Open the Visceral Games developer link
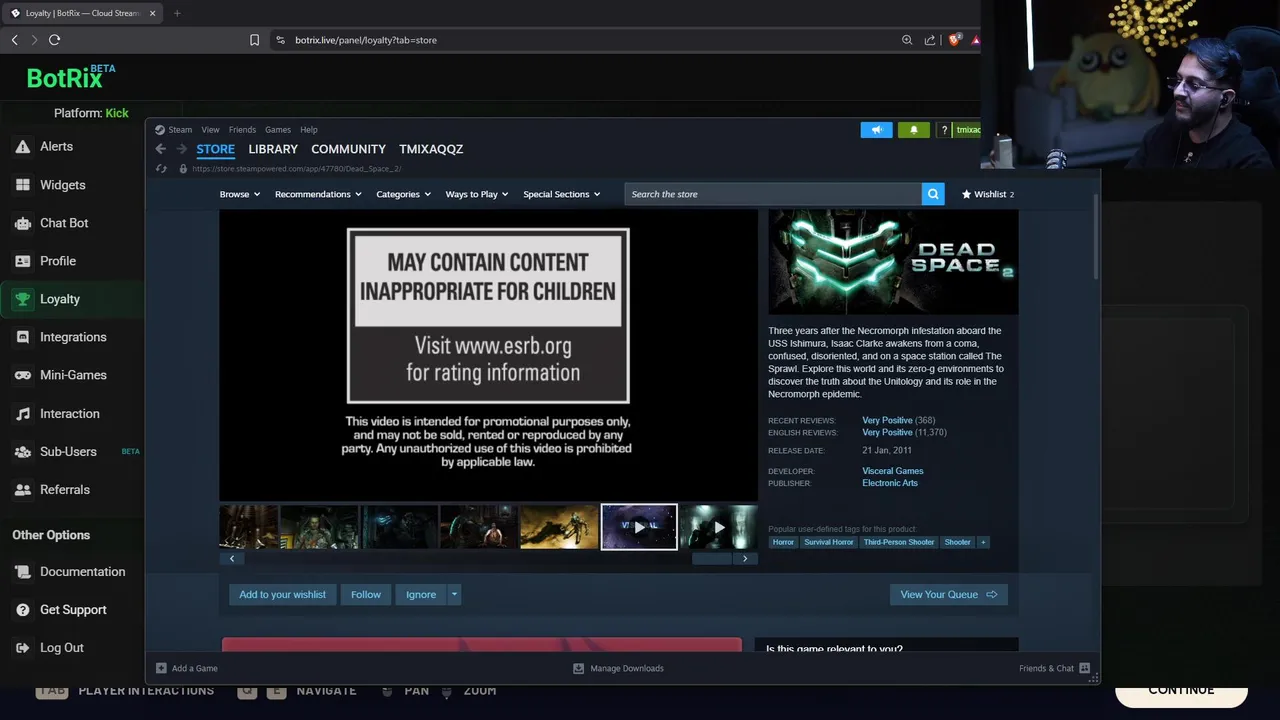The height and width of the screenshot is (720, 1280). [893, 471]
